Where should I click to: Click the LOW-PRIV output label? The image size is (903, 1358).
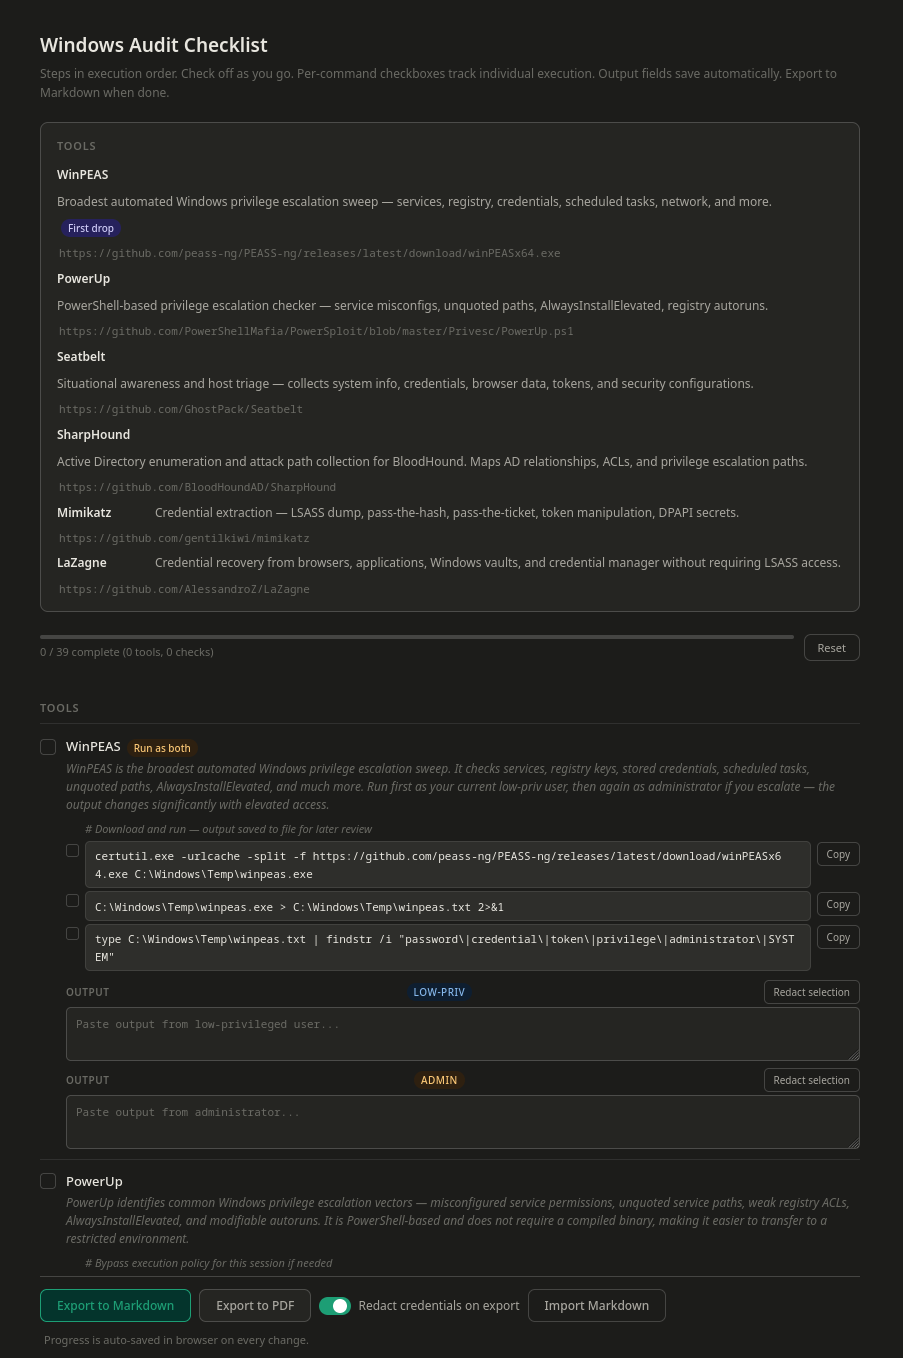[439, 992]
